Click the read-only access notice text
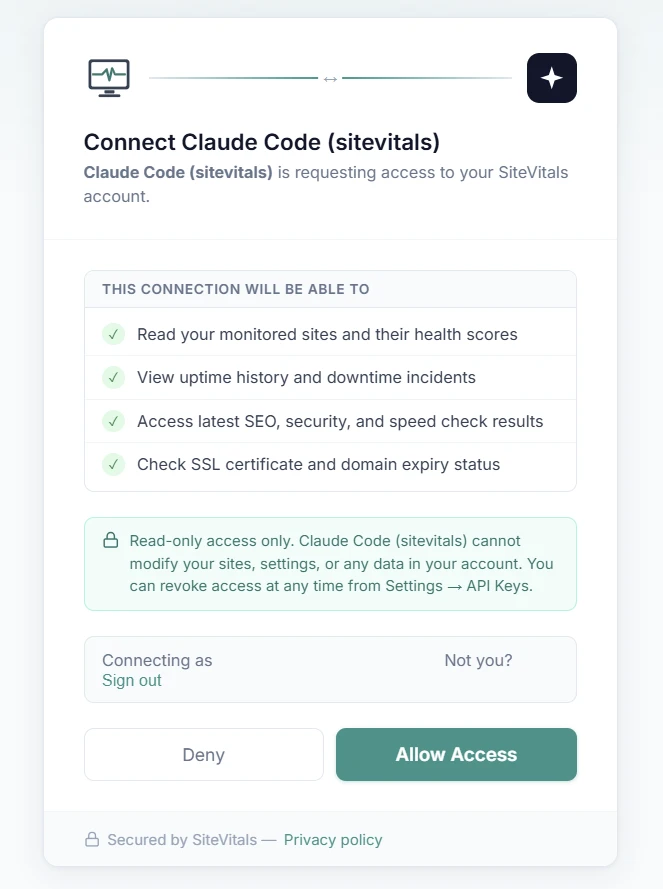Image resolution: width=663 pixels, height=889 pixels. 340,563
